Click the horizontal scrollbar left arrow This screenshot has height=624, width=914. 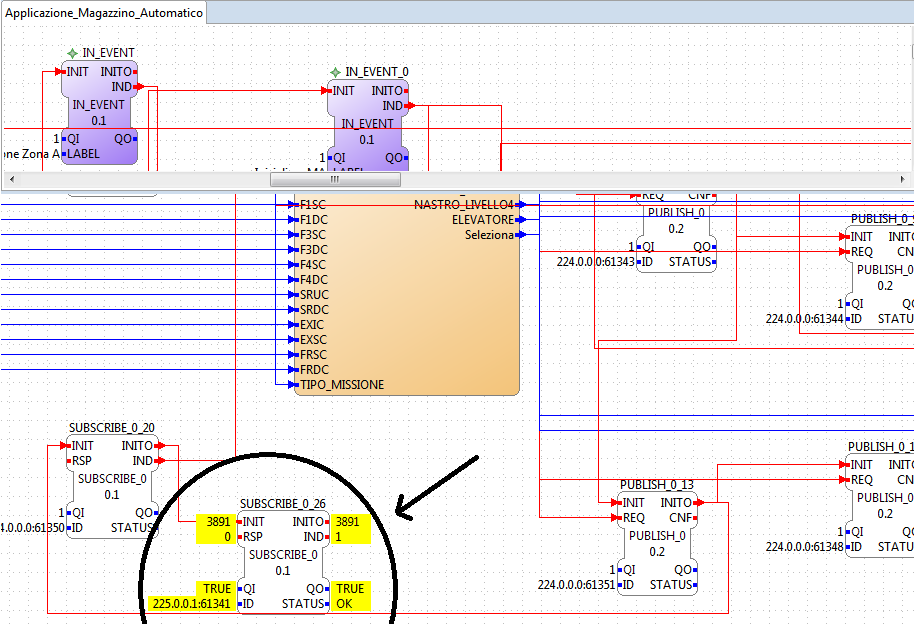pos(12,180)
